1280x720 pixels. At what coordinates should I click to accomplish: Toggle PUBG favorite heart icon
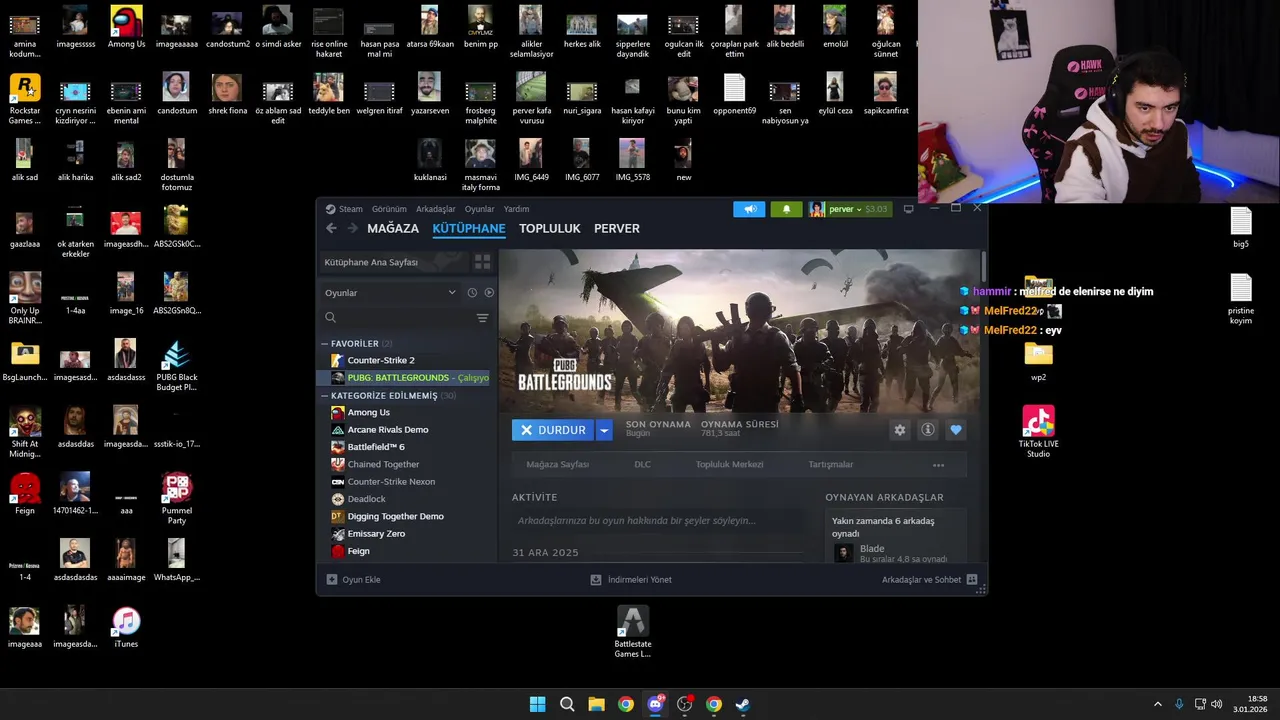coord(956,430)
